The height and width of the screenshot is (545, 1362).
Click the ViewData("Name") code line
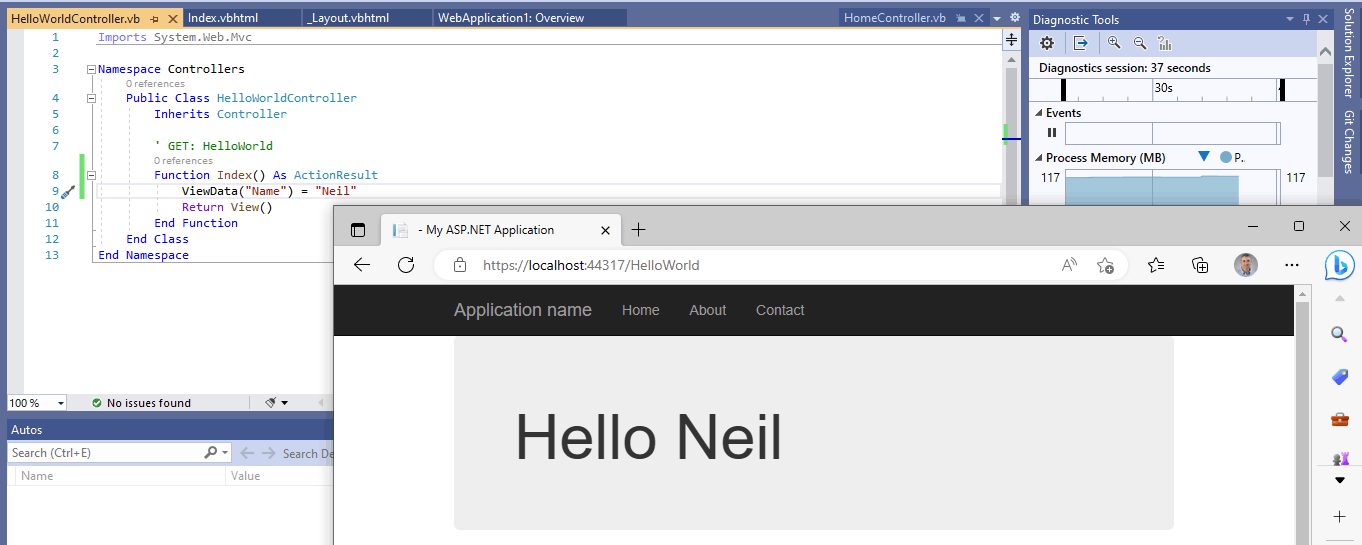coord(269,191)
